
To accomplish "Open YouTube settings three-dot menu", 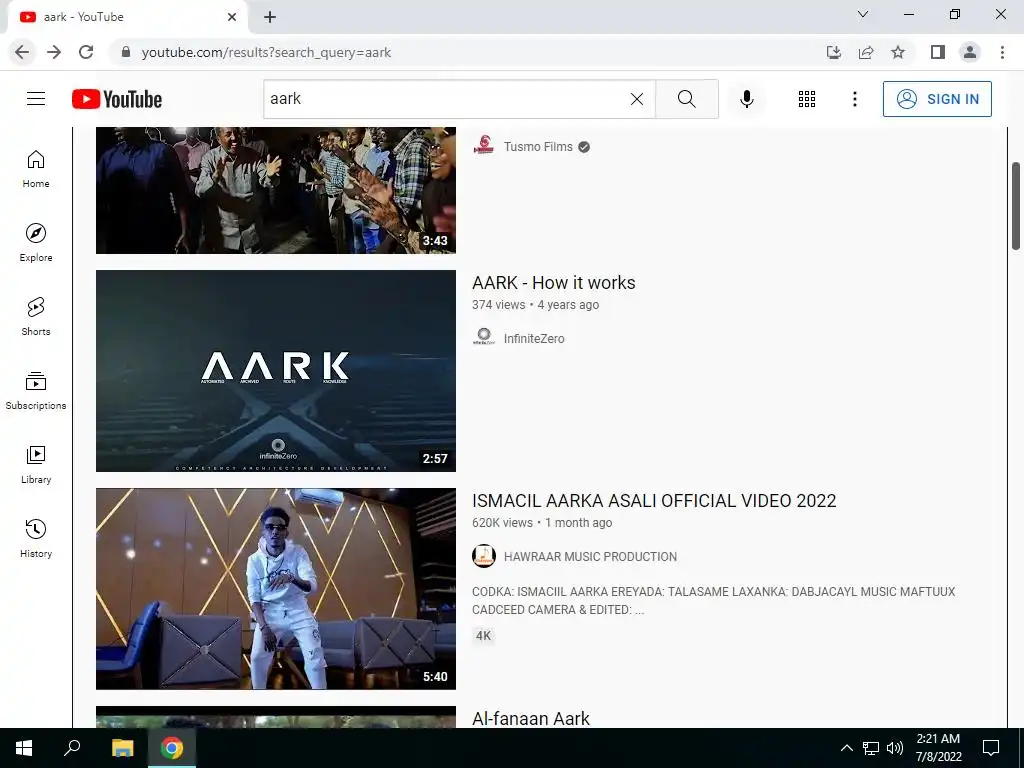I will (x=854, y=99).
